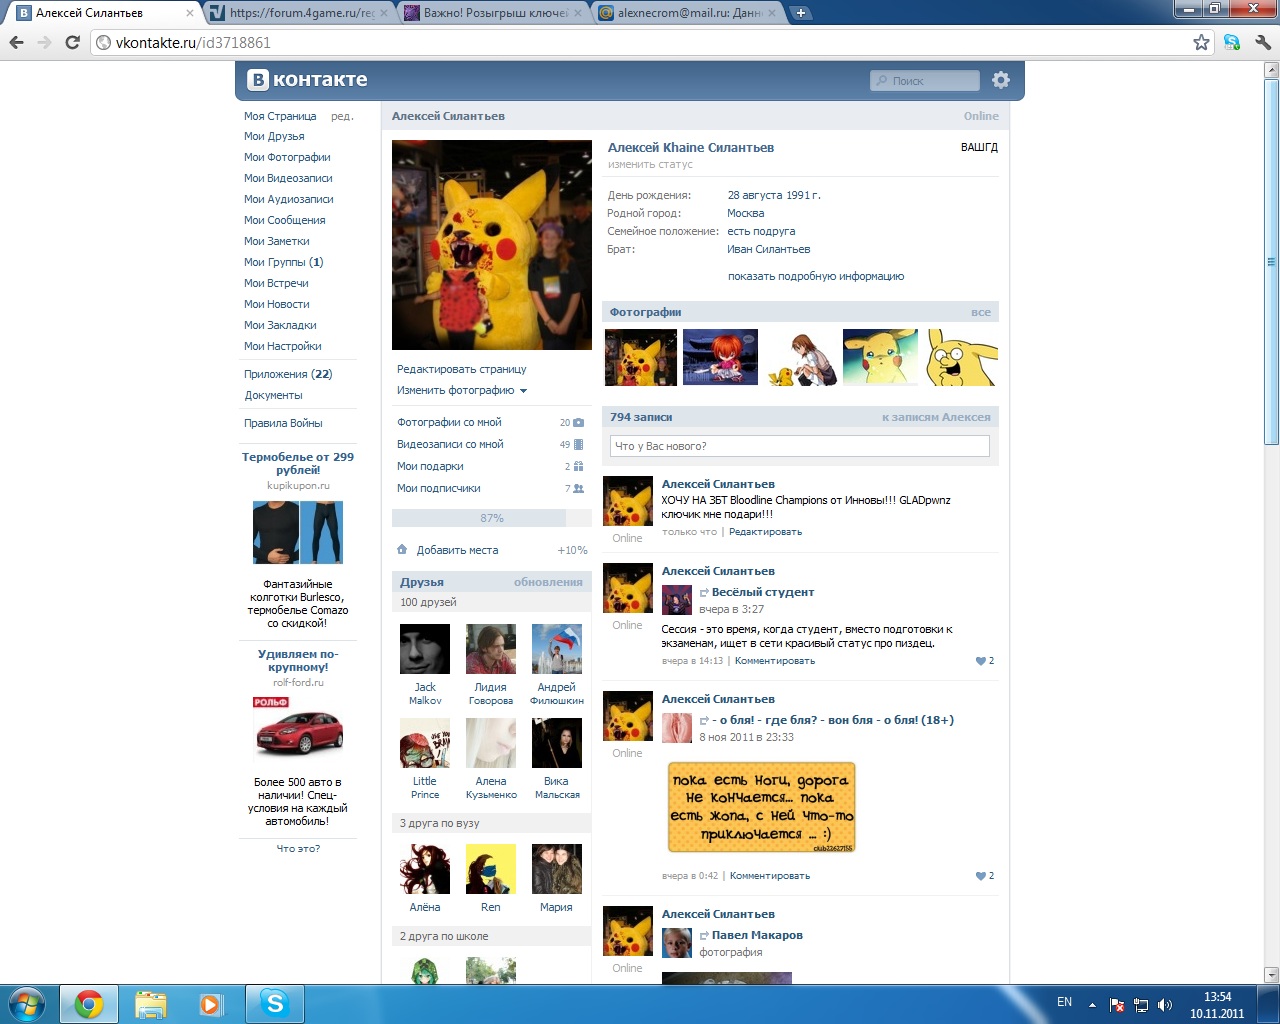
Task: Click the people icon next to 'Мои подписчики'
Action: (x=578, y=488)
